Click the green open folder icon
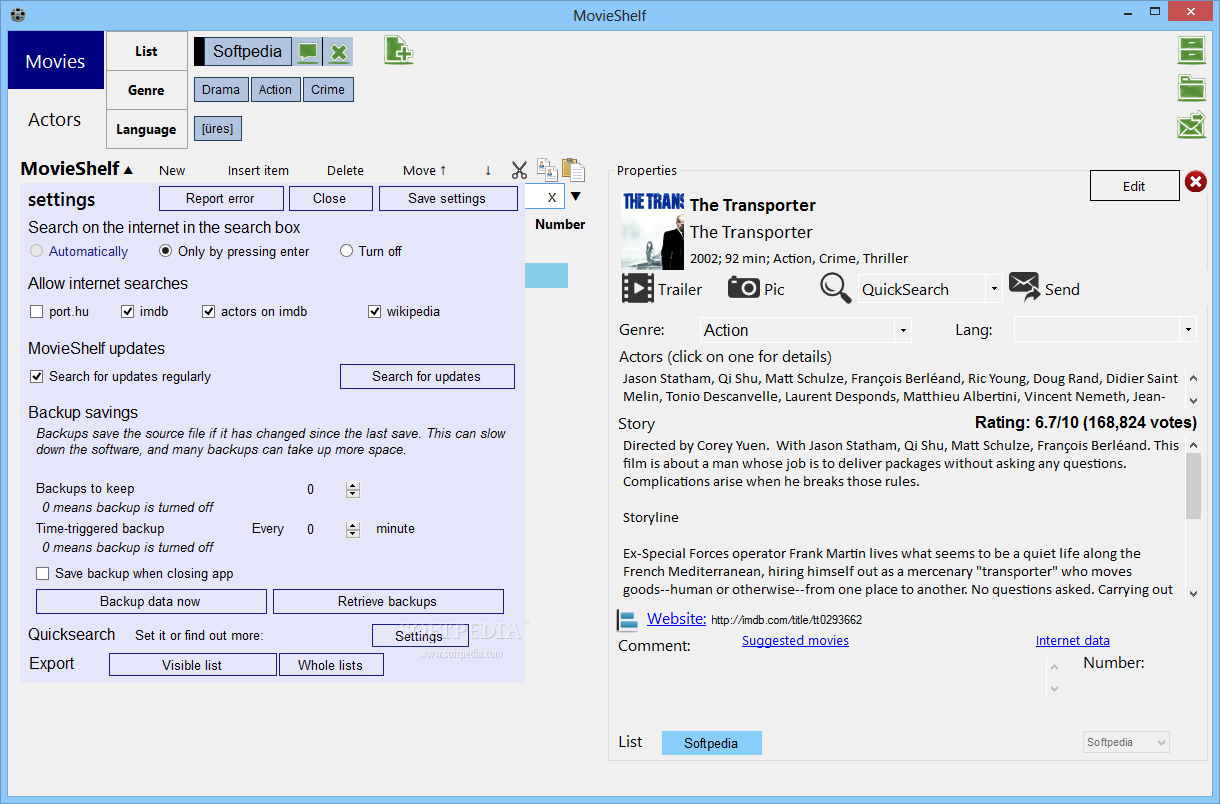 pyautogui.click(x=1191, y=88)
